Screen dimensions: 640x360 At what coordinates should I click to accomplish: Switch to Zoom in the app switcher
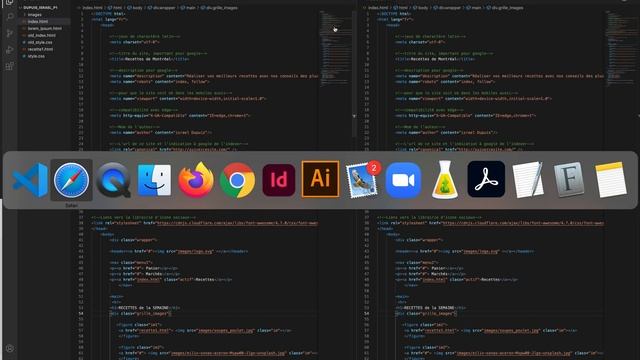tap(403, 180)
